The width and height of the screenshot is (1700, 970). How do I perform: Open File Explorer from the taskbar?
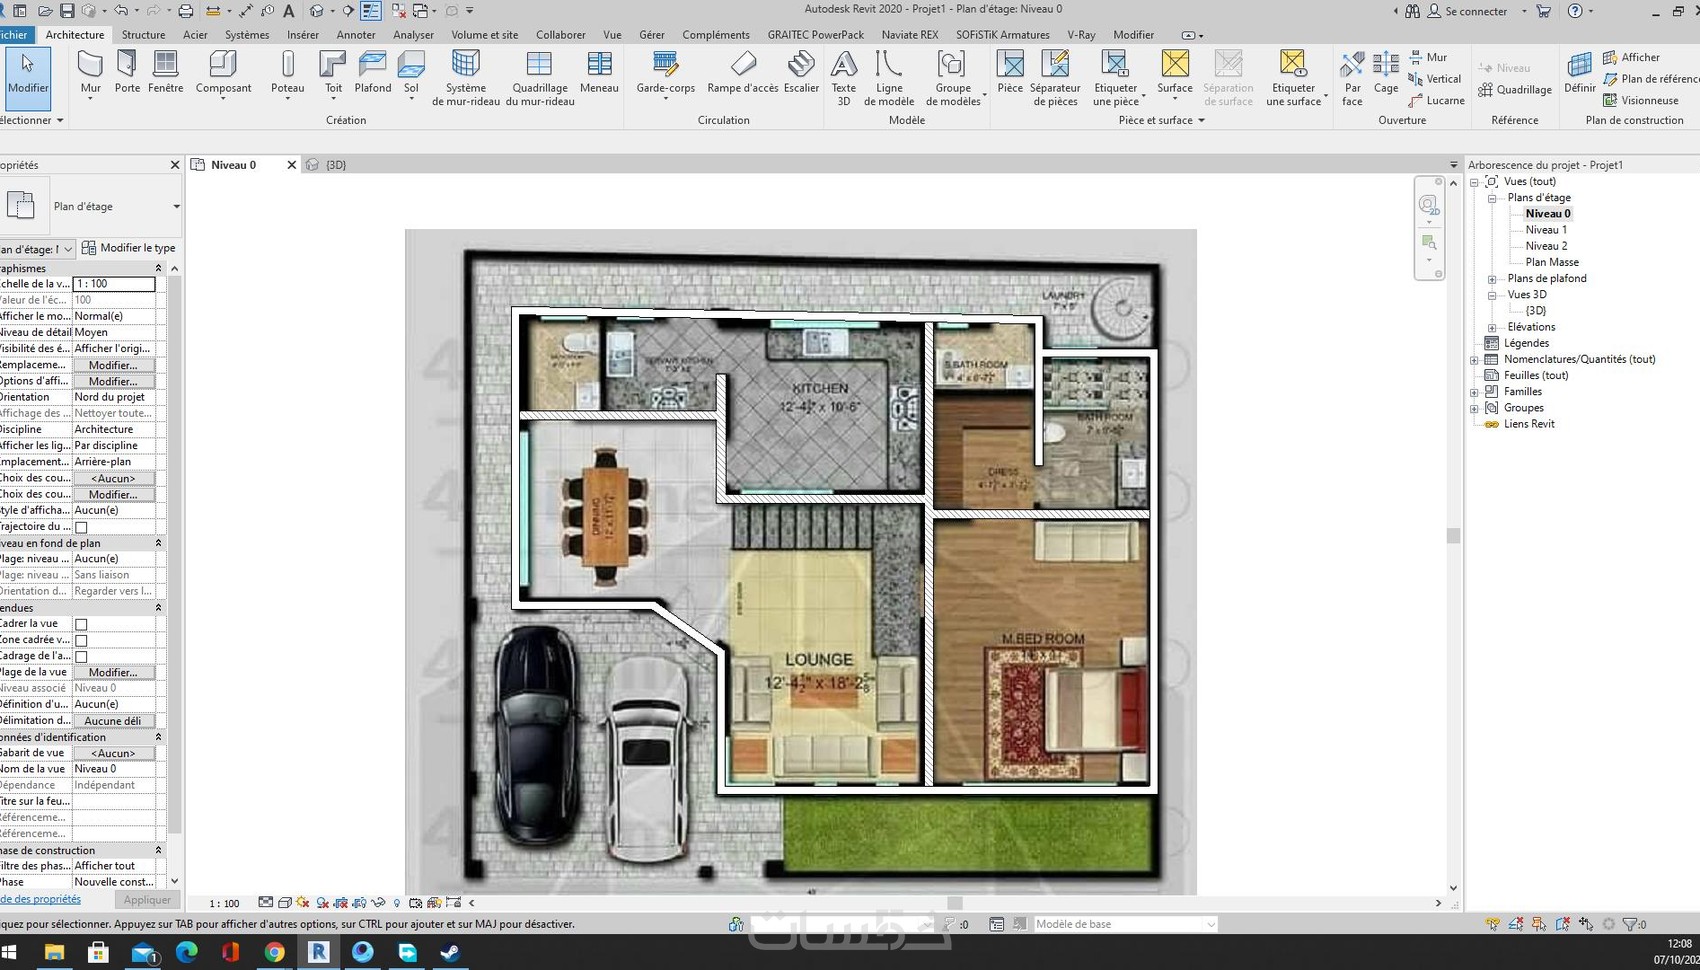click(x=54, y=952)
